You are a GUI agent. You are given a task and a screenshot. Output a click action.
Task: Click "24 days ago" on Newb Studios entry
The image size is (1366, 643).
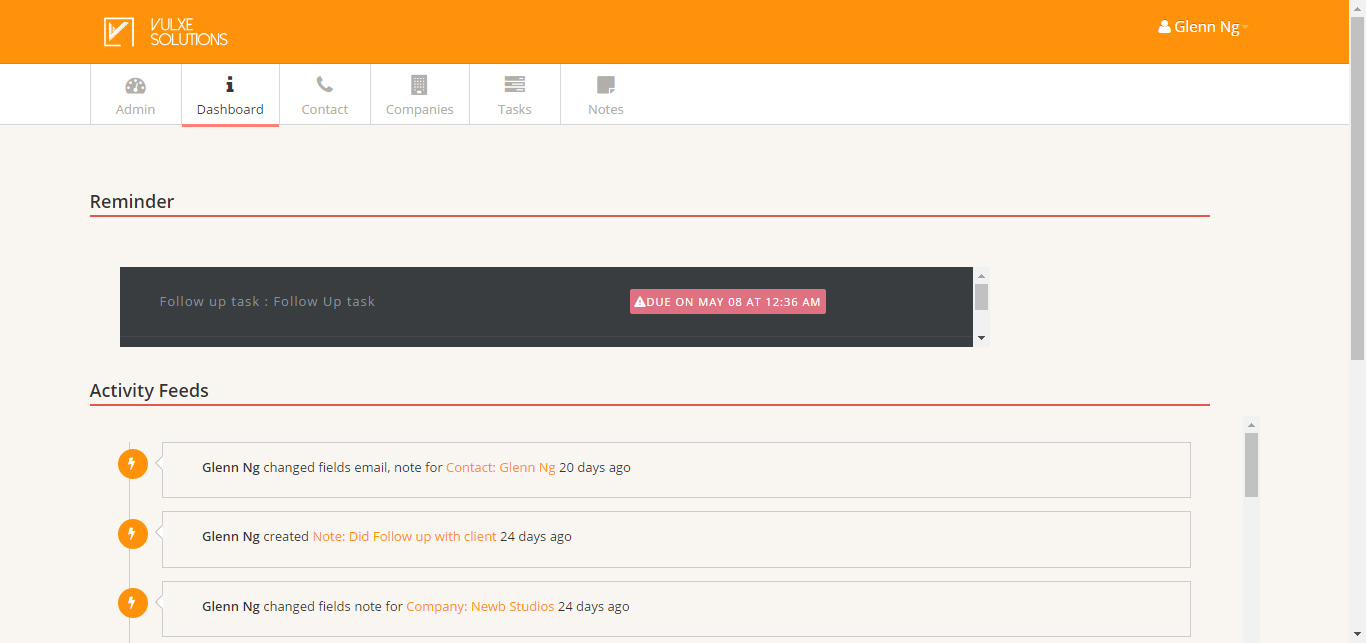point(594,606)
